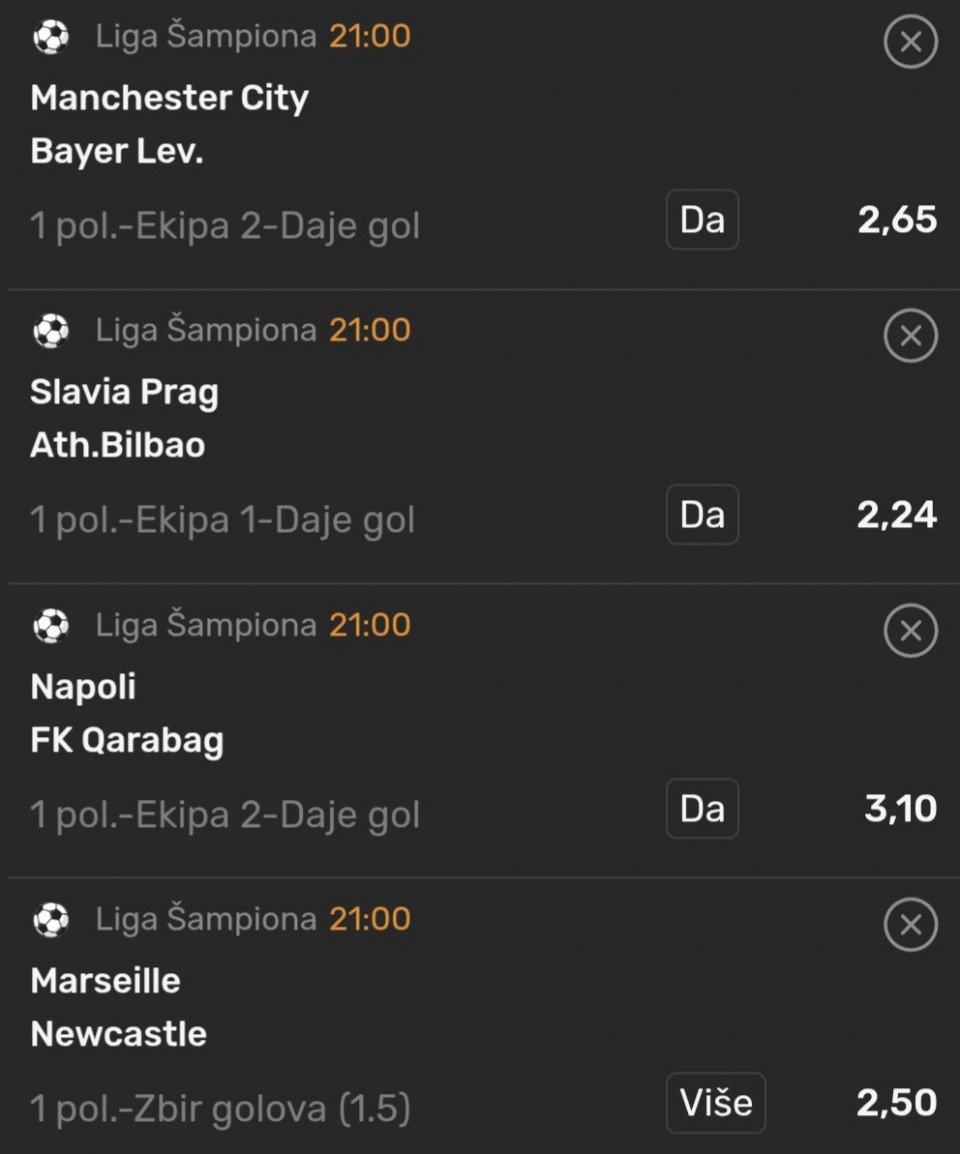Click soccer ball icon beside Slavia Prag match

point(51,330)
